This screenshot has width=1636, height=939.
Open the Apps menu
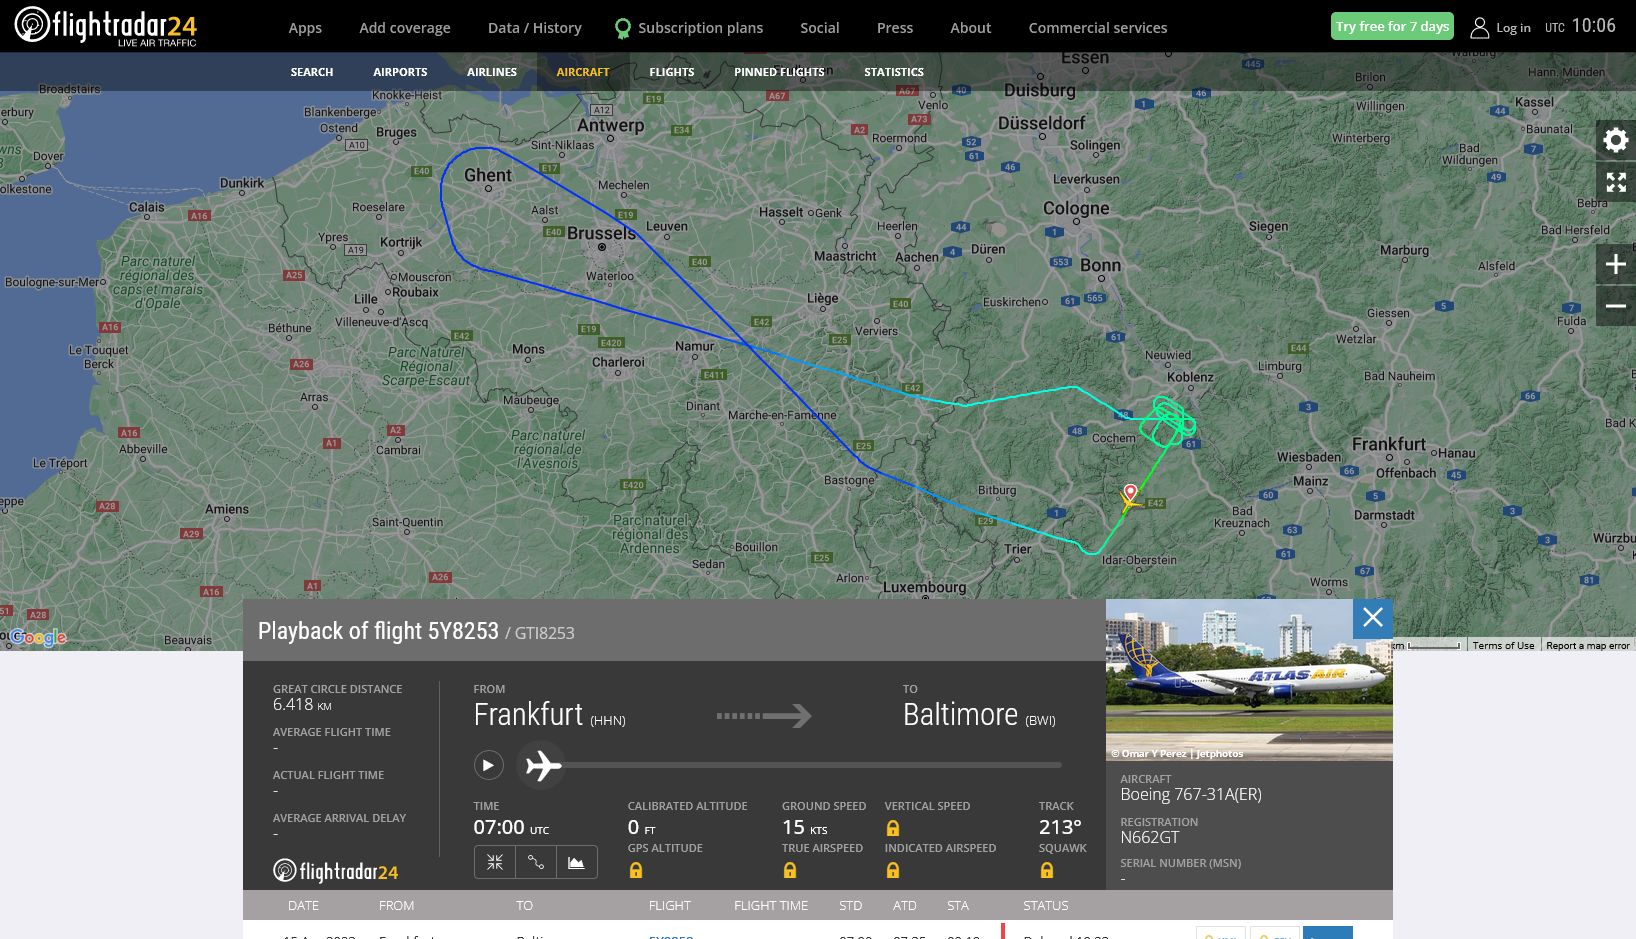tap(305, 28)
